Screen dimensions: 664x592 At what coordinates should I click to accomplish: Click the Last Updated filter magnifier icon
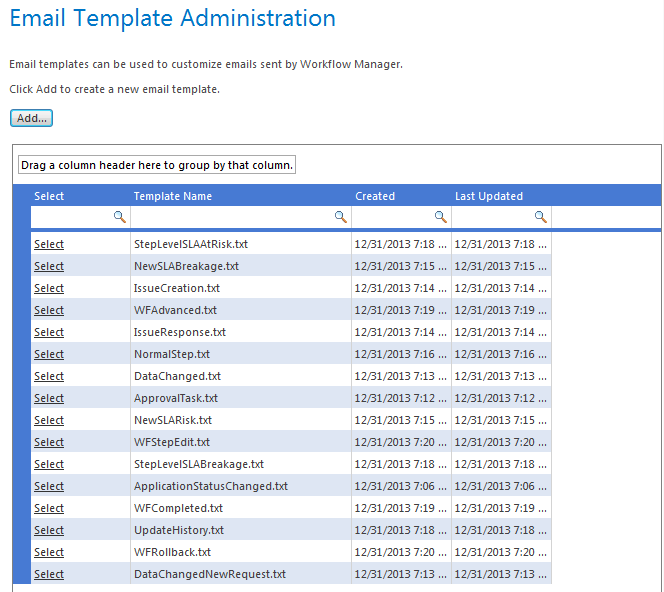point(541,217)
